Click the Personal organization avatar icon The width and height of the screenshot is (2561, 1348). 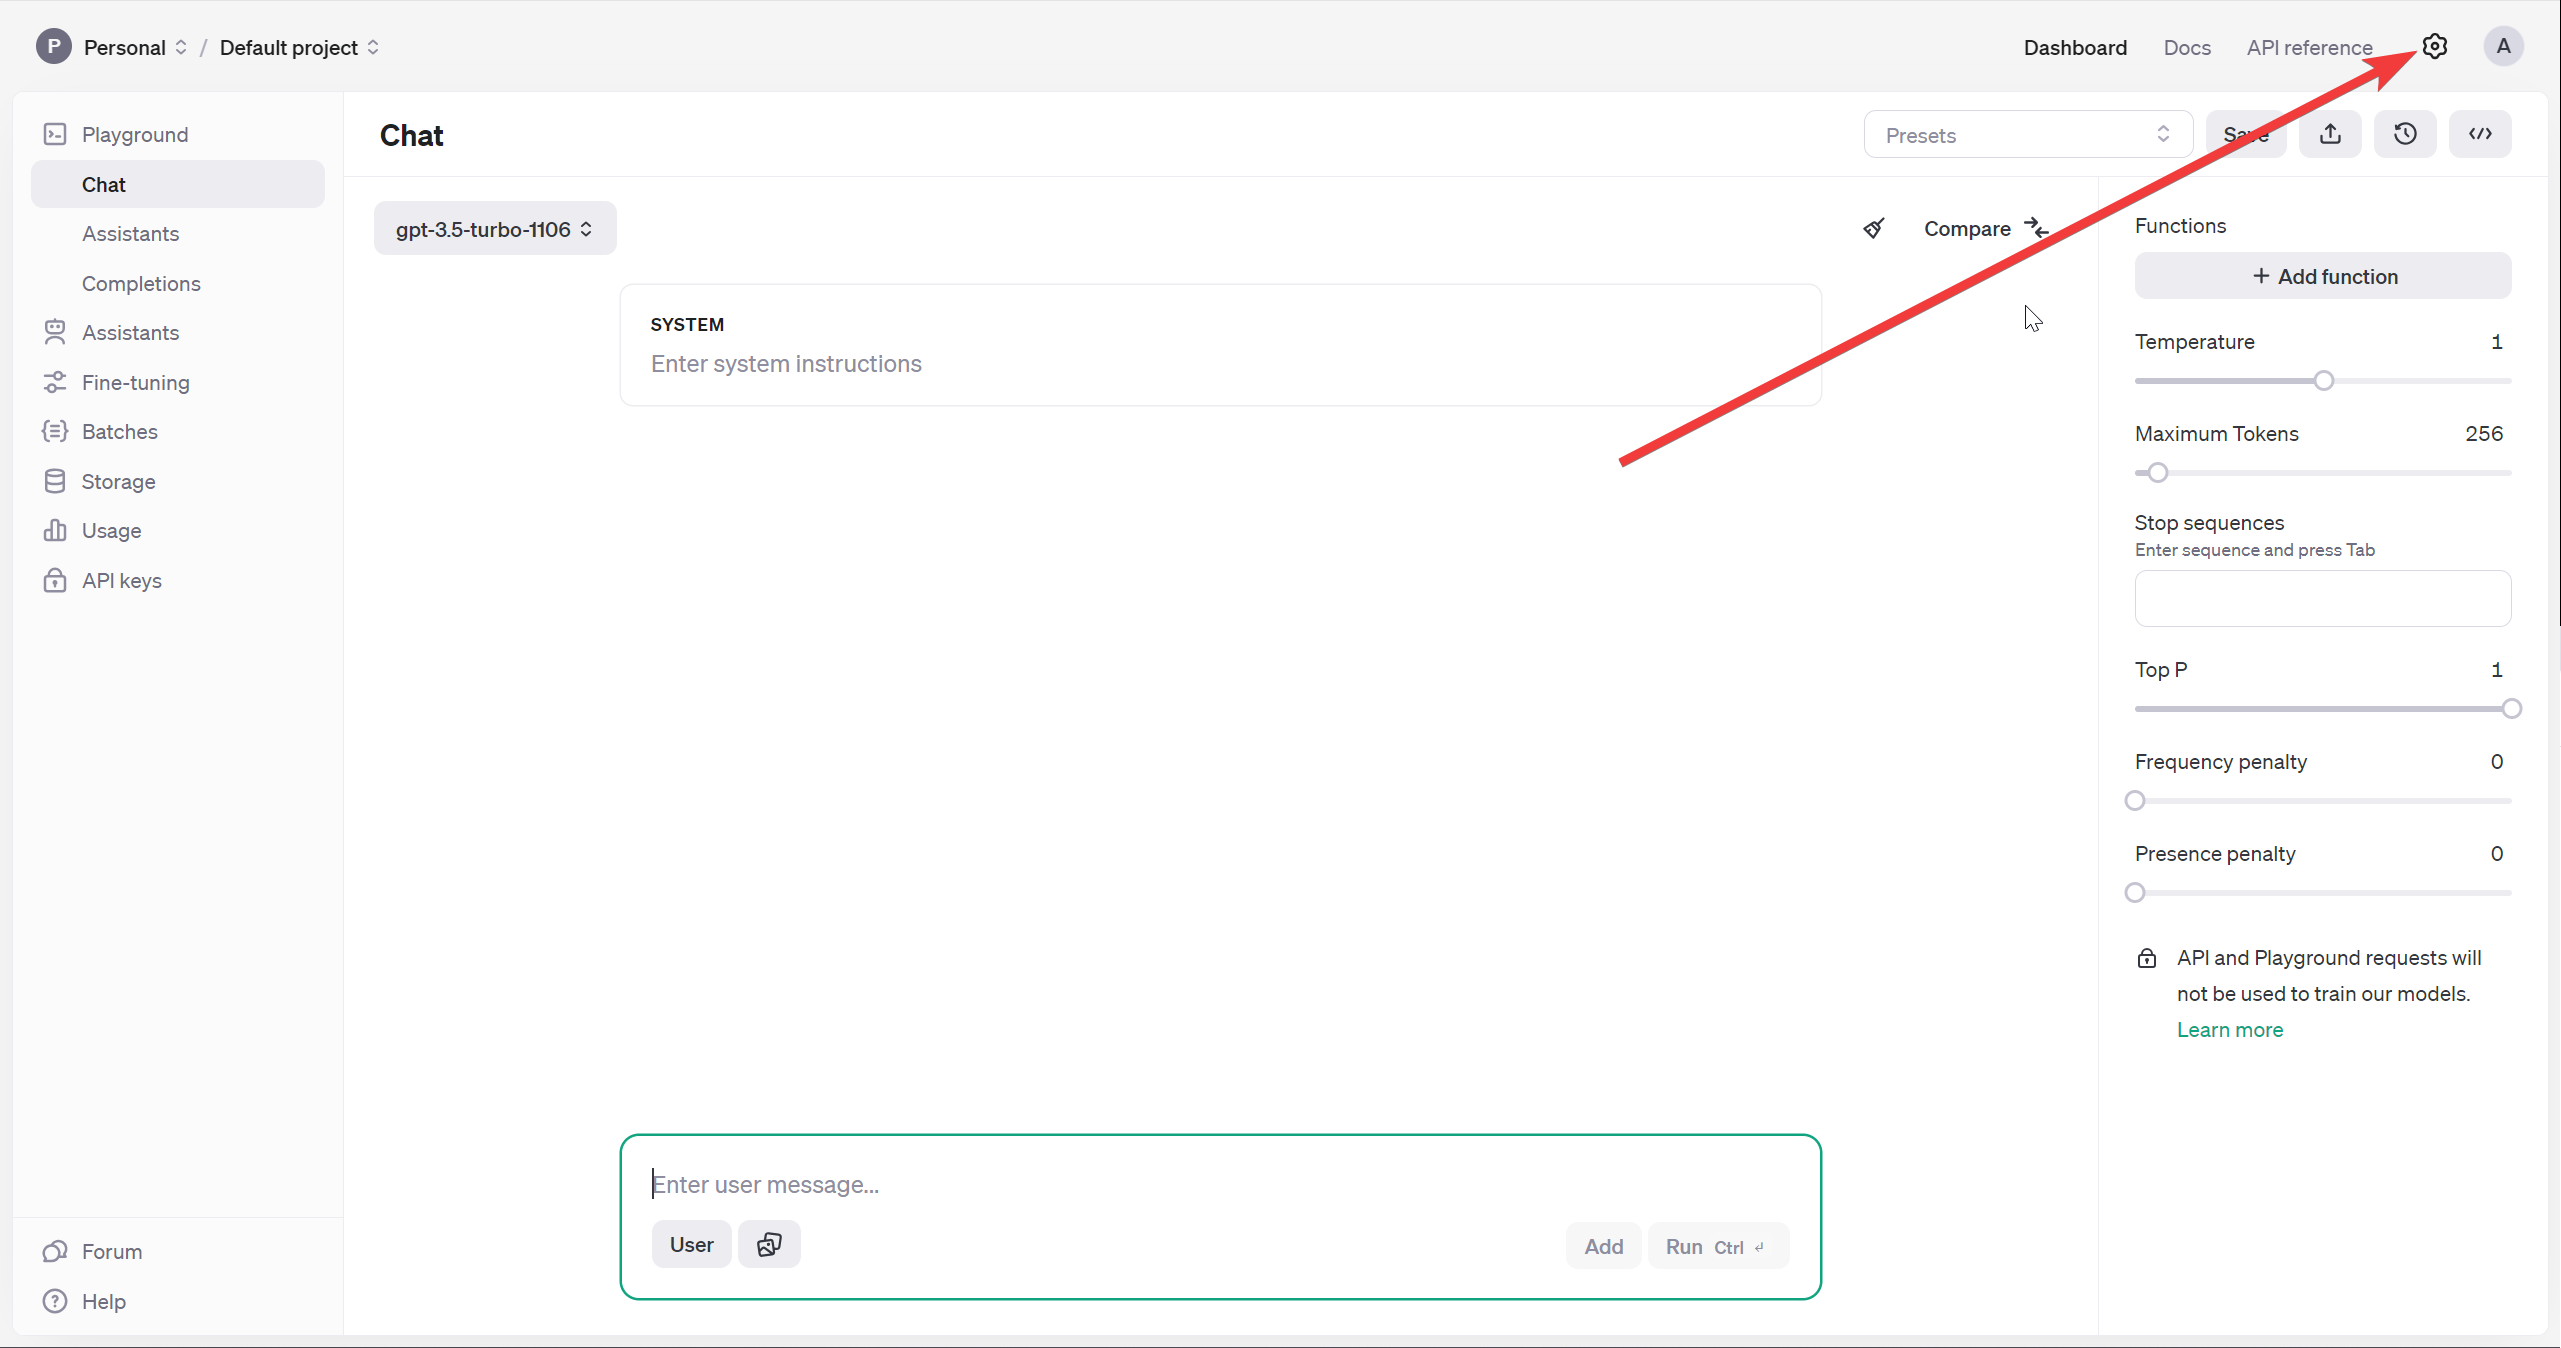click(x=54, y=46)
